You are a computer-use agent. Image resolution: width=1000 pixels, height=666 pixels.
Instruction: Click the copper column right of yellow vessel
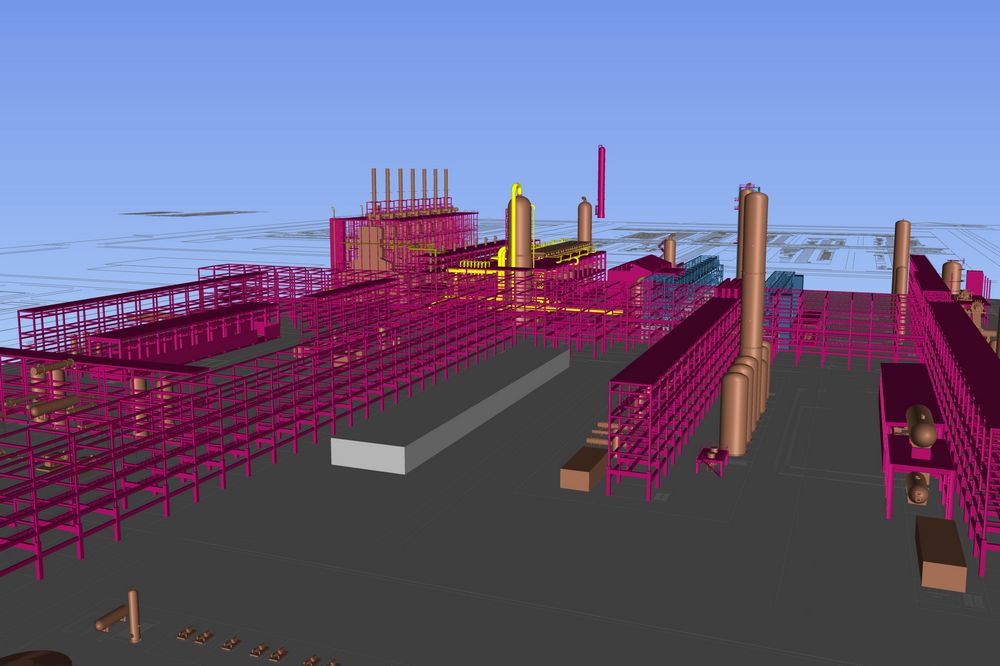(584, 220)
